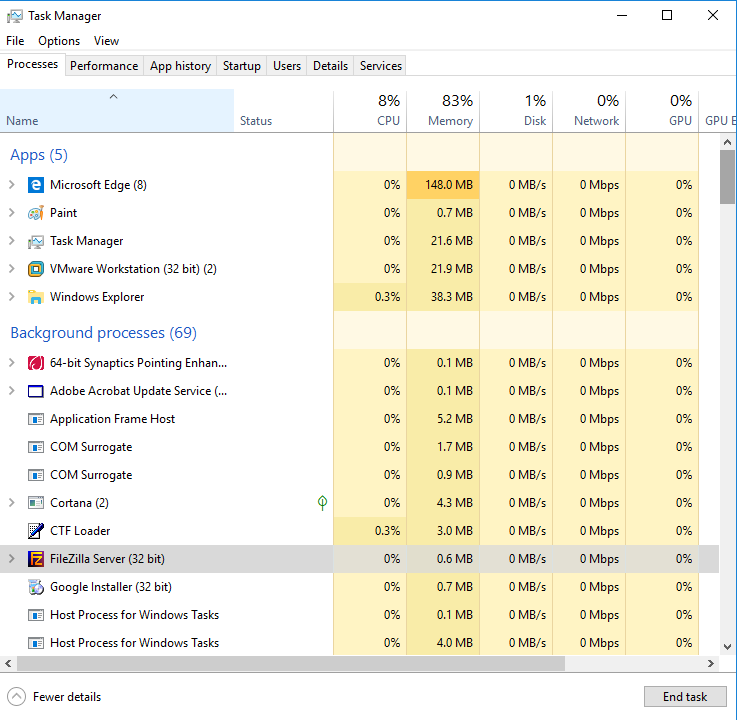Click the Background processes (69) heading

coord(103,333)
